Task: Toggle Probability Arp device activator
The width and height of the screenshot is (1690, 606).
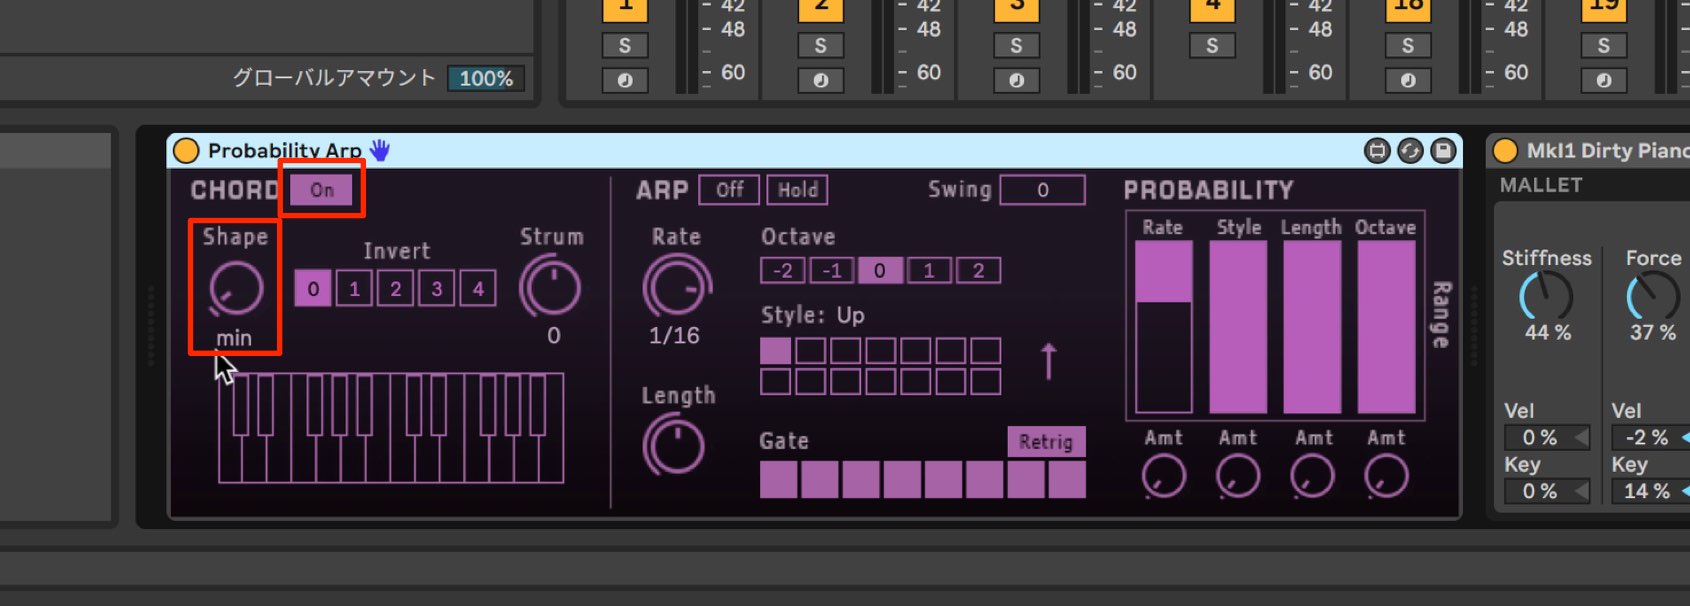Action: tap(186, 150)
